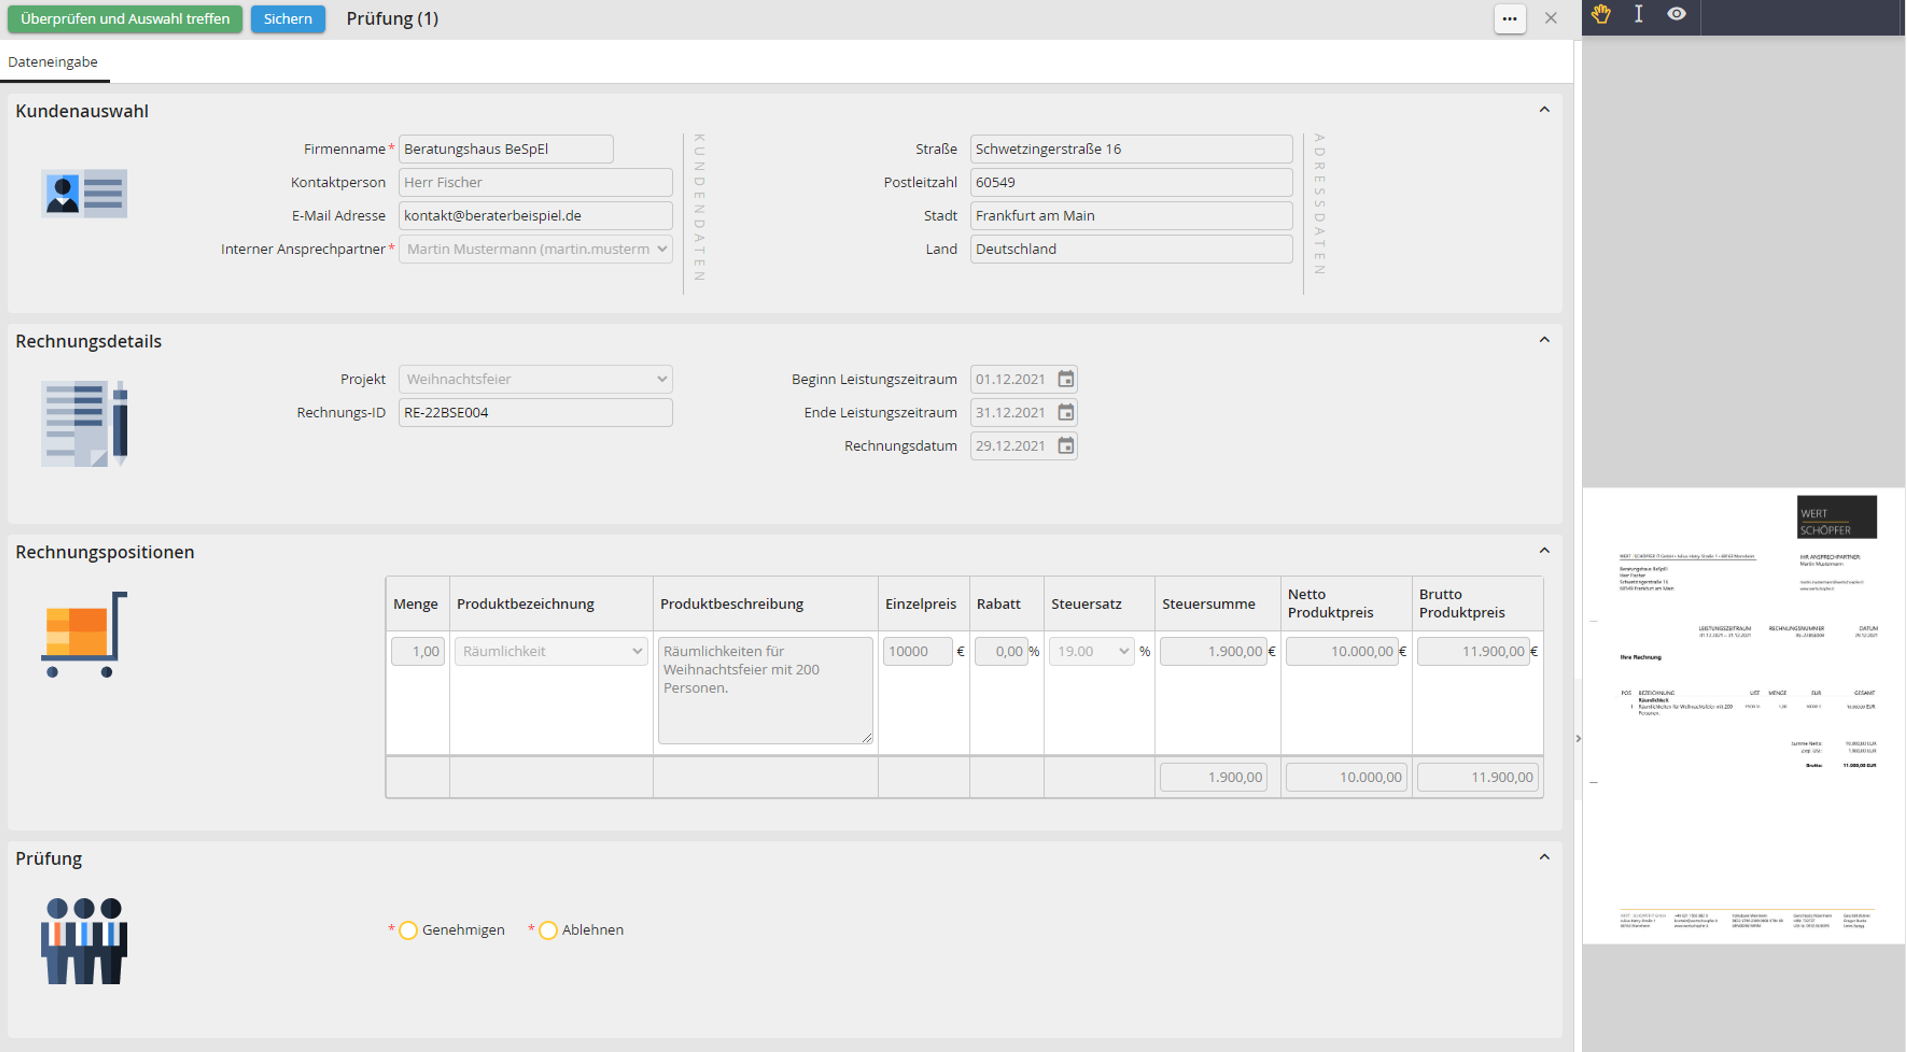Image resolution: width=1907 pixels, height=1052 pixels.
Task: Expand the Steuersatz 19.00 dropdown
Action: coord(1091,651)
